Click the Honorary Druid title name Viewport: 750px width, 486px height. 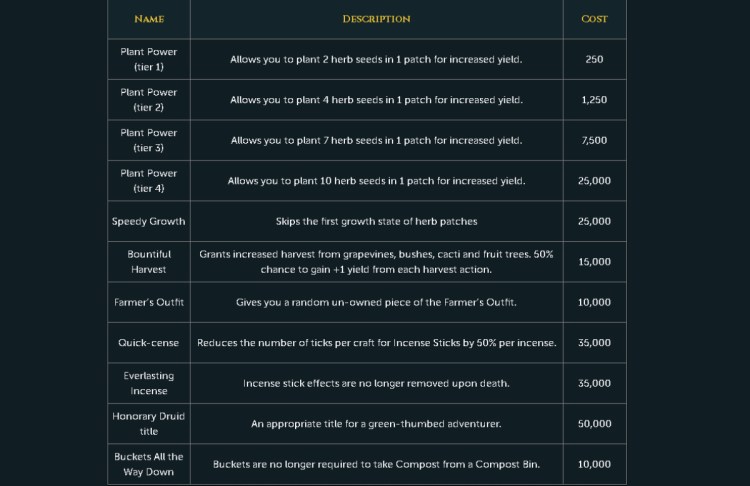tap(149, 423)
